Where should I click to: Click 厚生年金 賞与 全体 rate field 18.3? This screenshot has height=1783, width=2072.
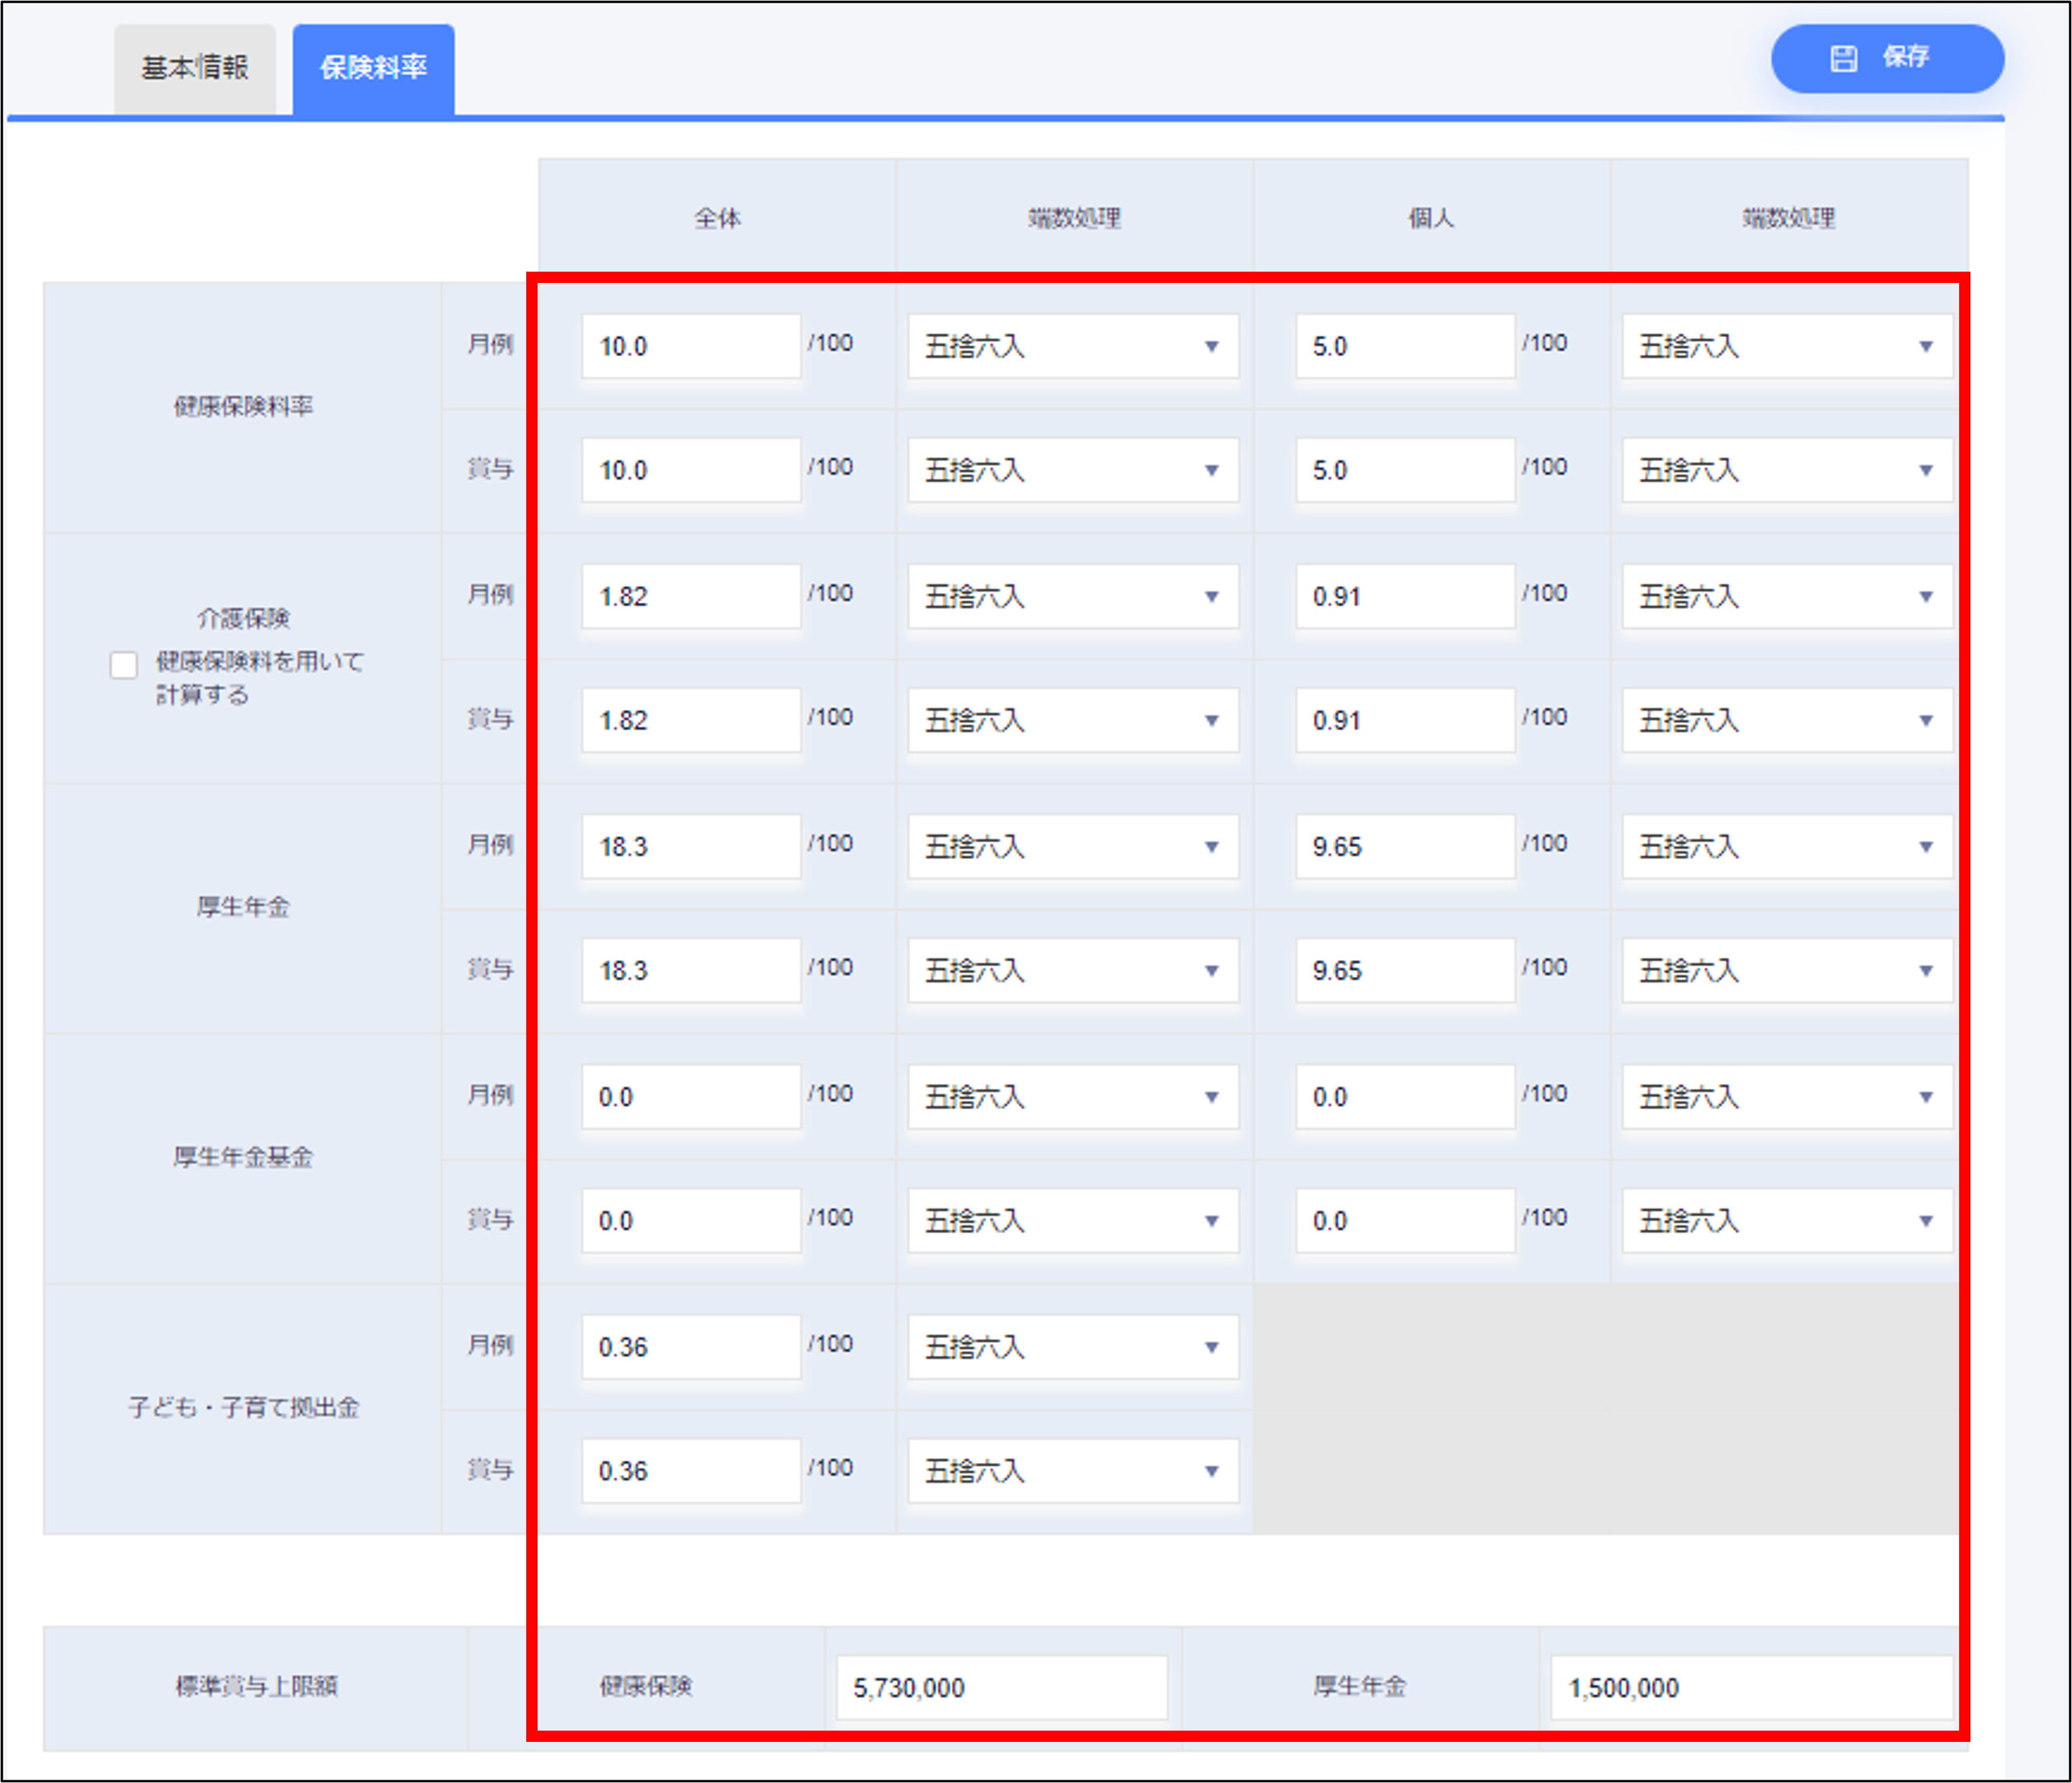[690, 970]
